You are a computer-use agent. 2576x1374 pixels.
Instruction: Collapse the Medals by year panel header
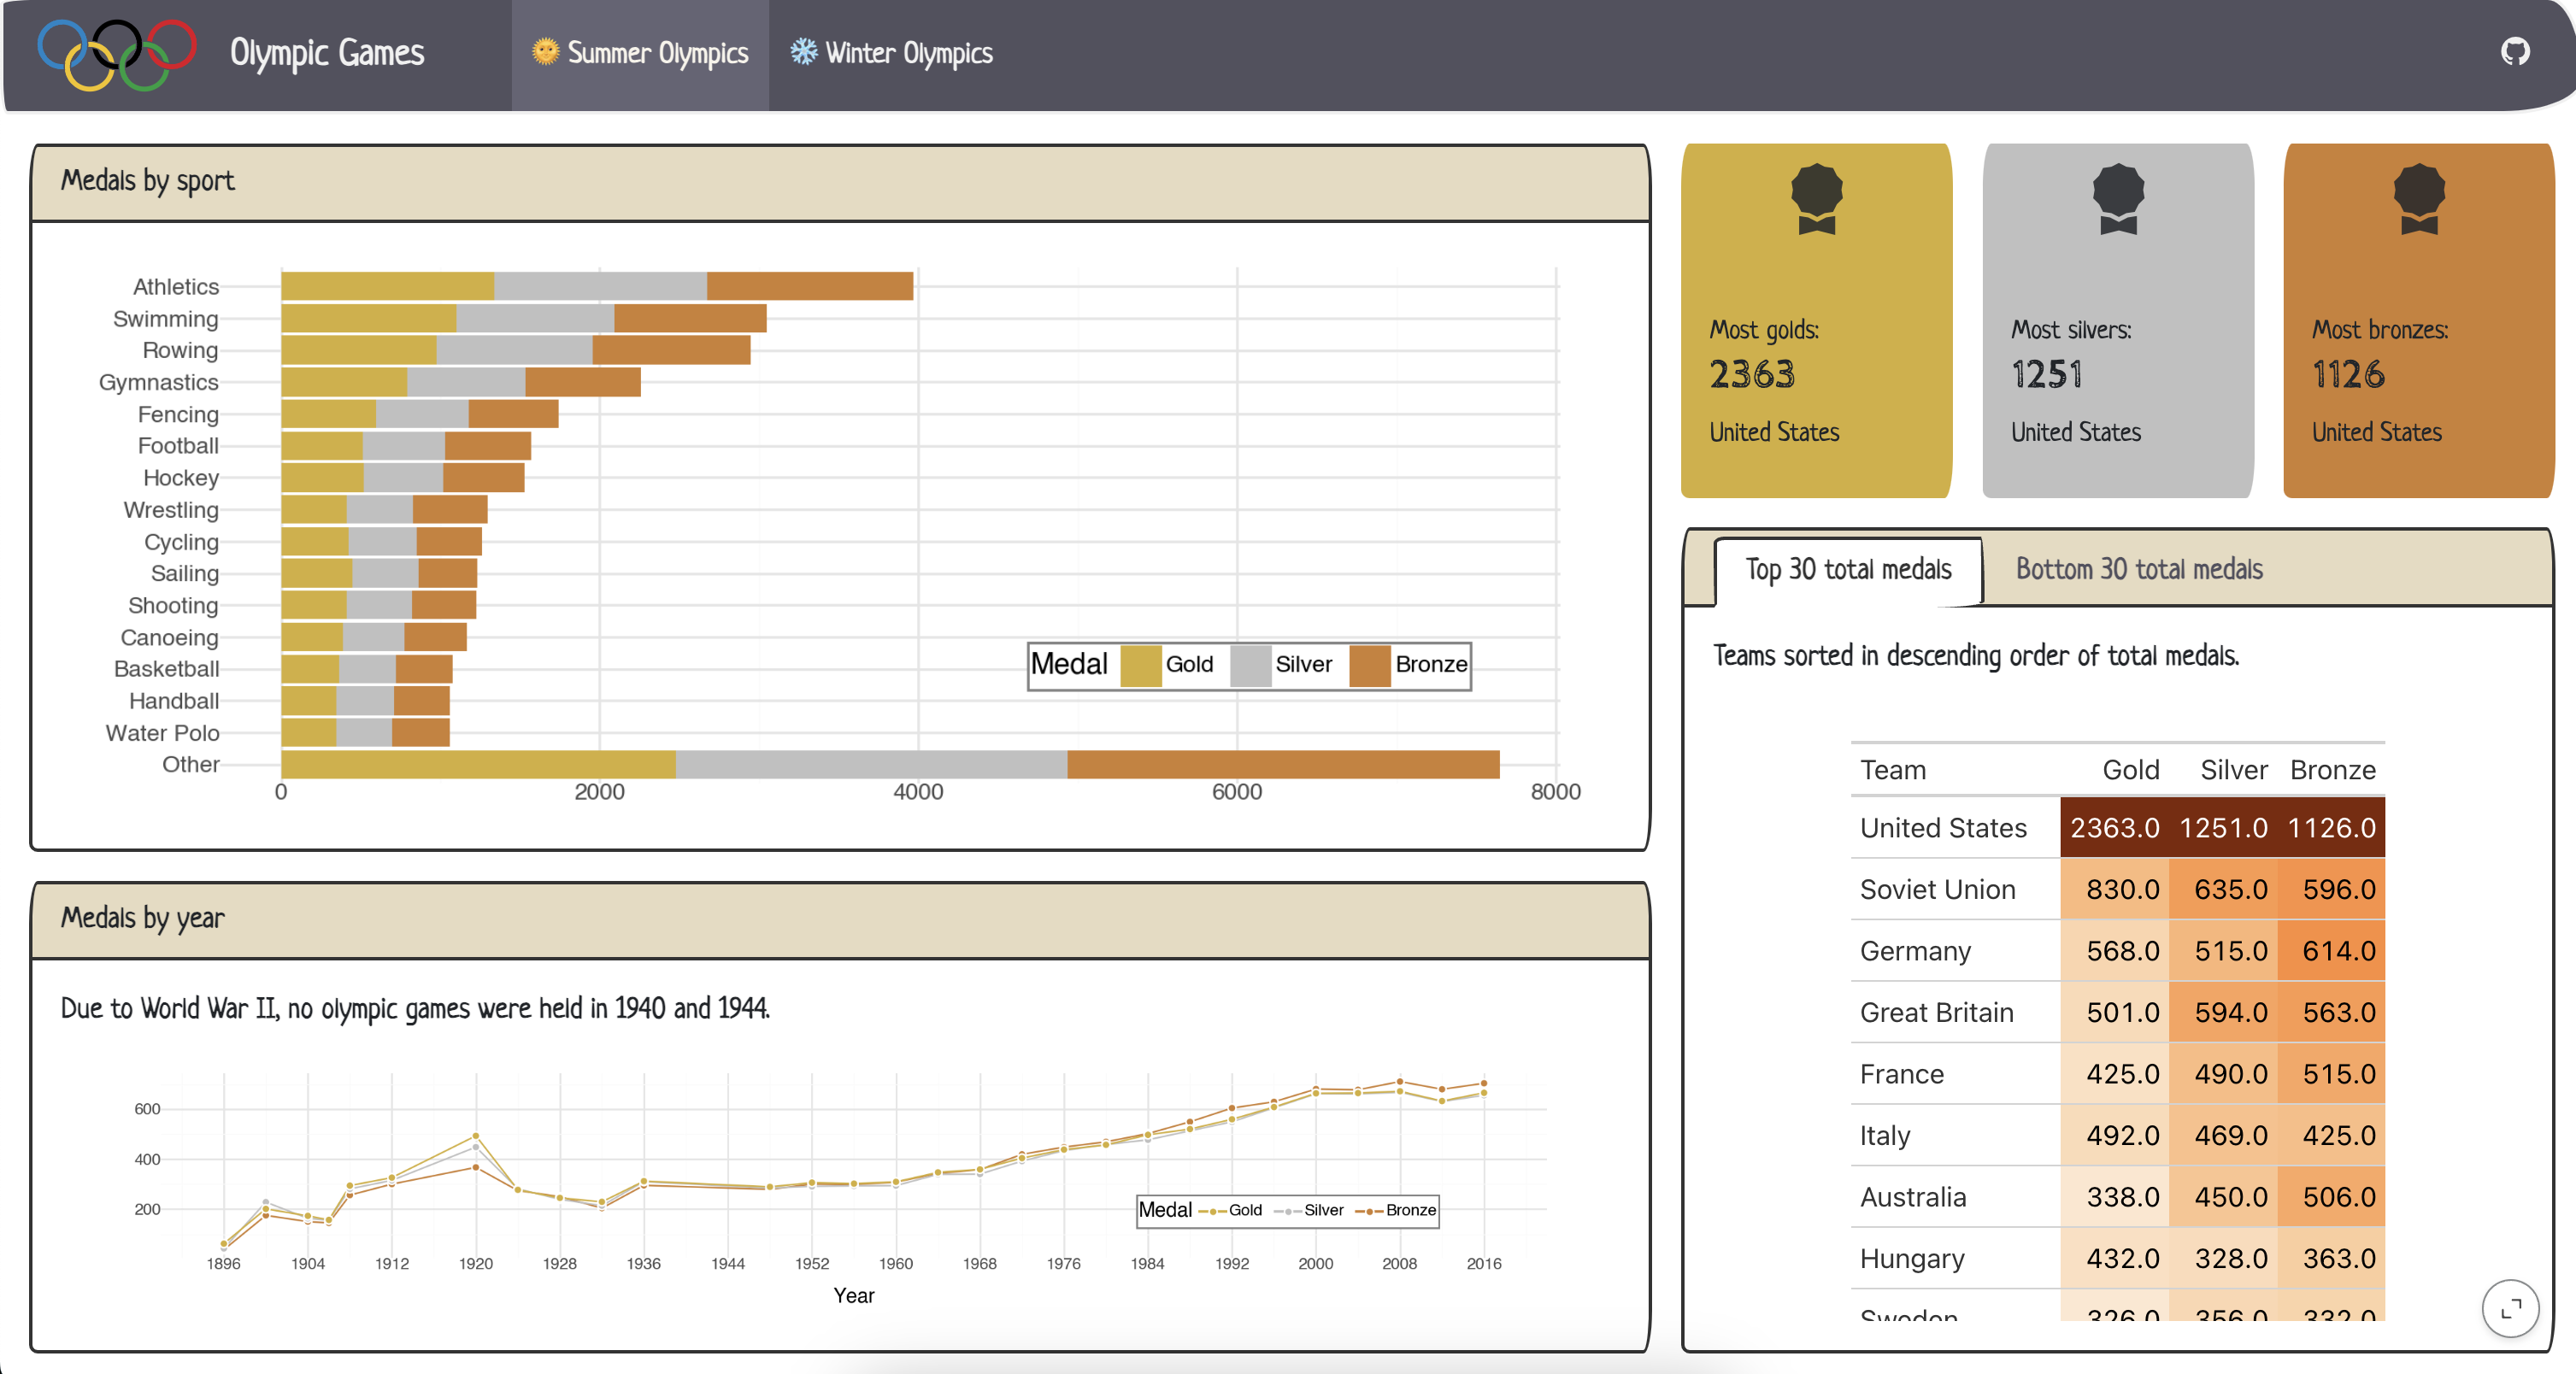(x=142, y=918)
